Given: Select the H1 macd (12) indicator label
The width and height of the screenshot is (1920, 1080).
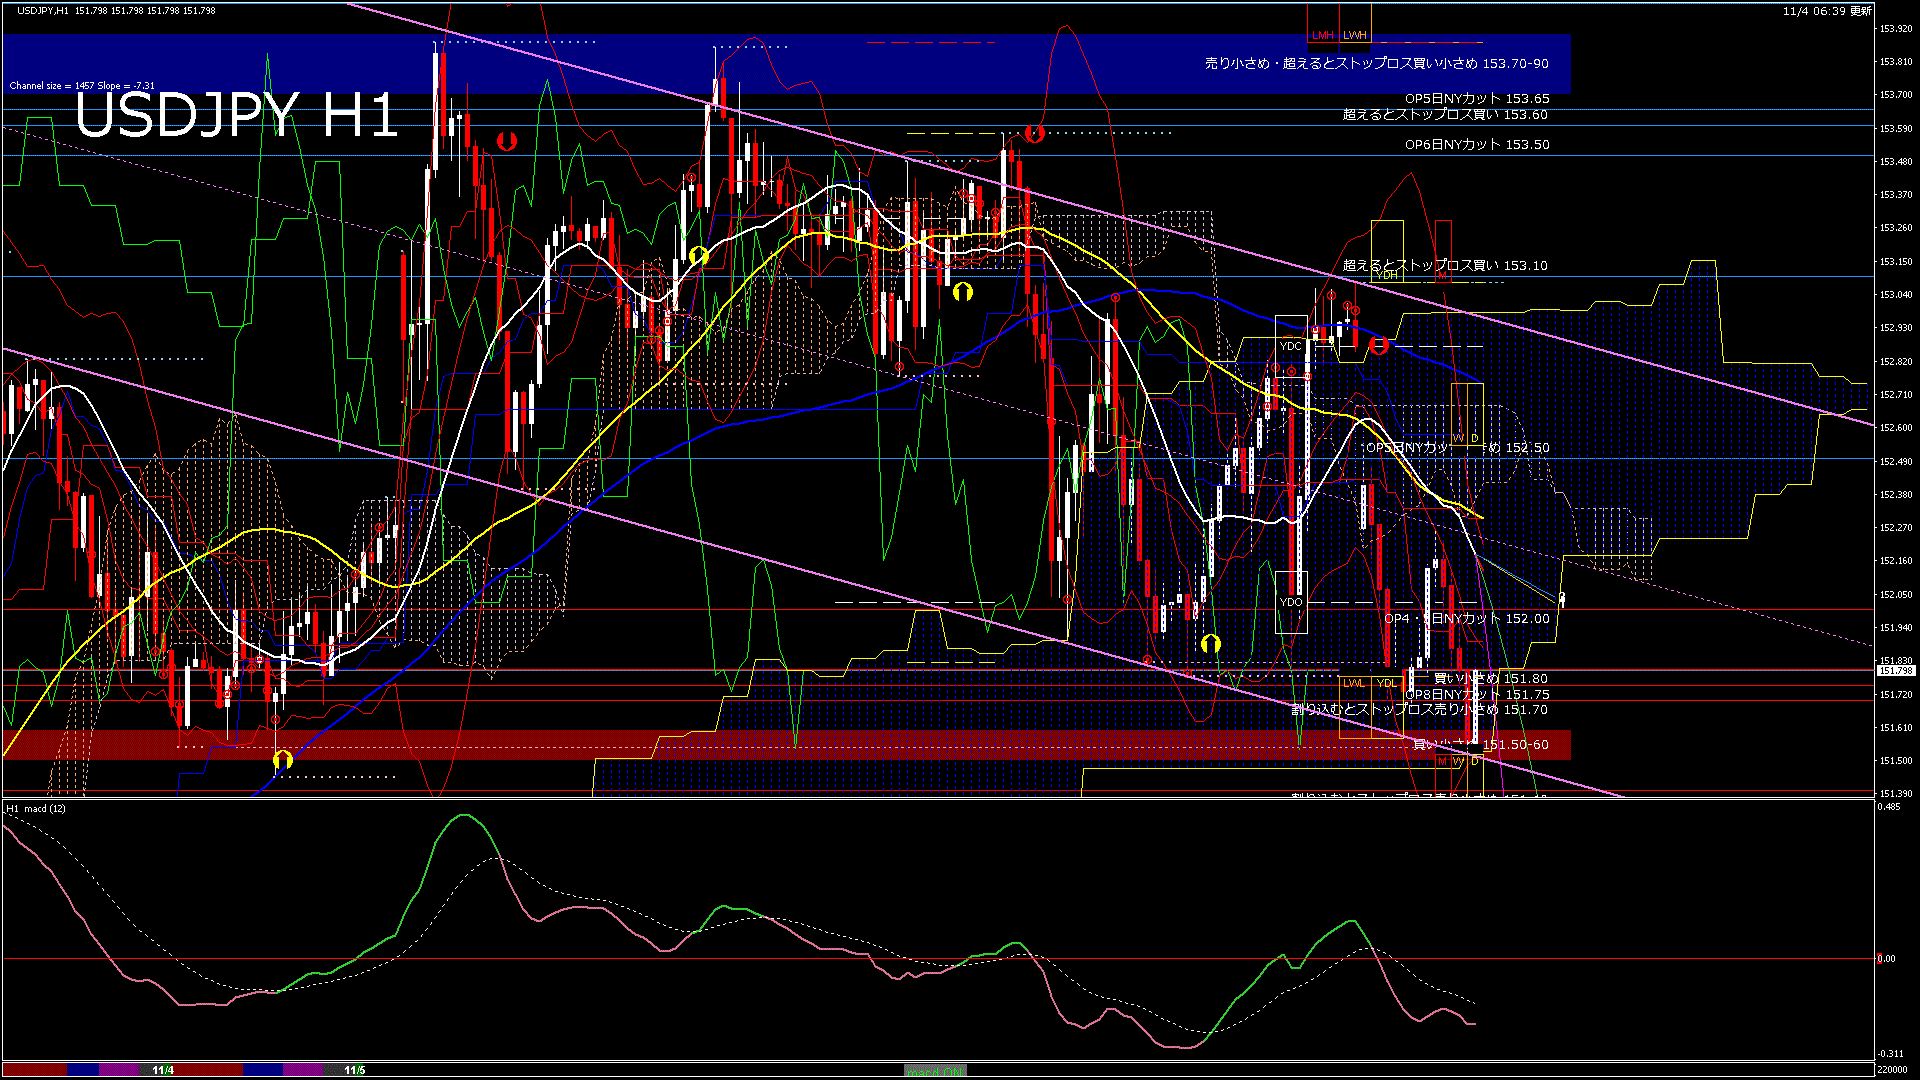Looking at the screenshot, I should [36, 808].
